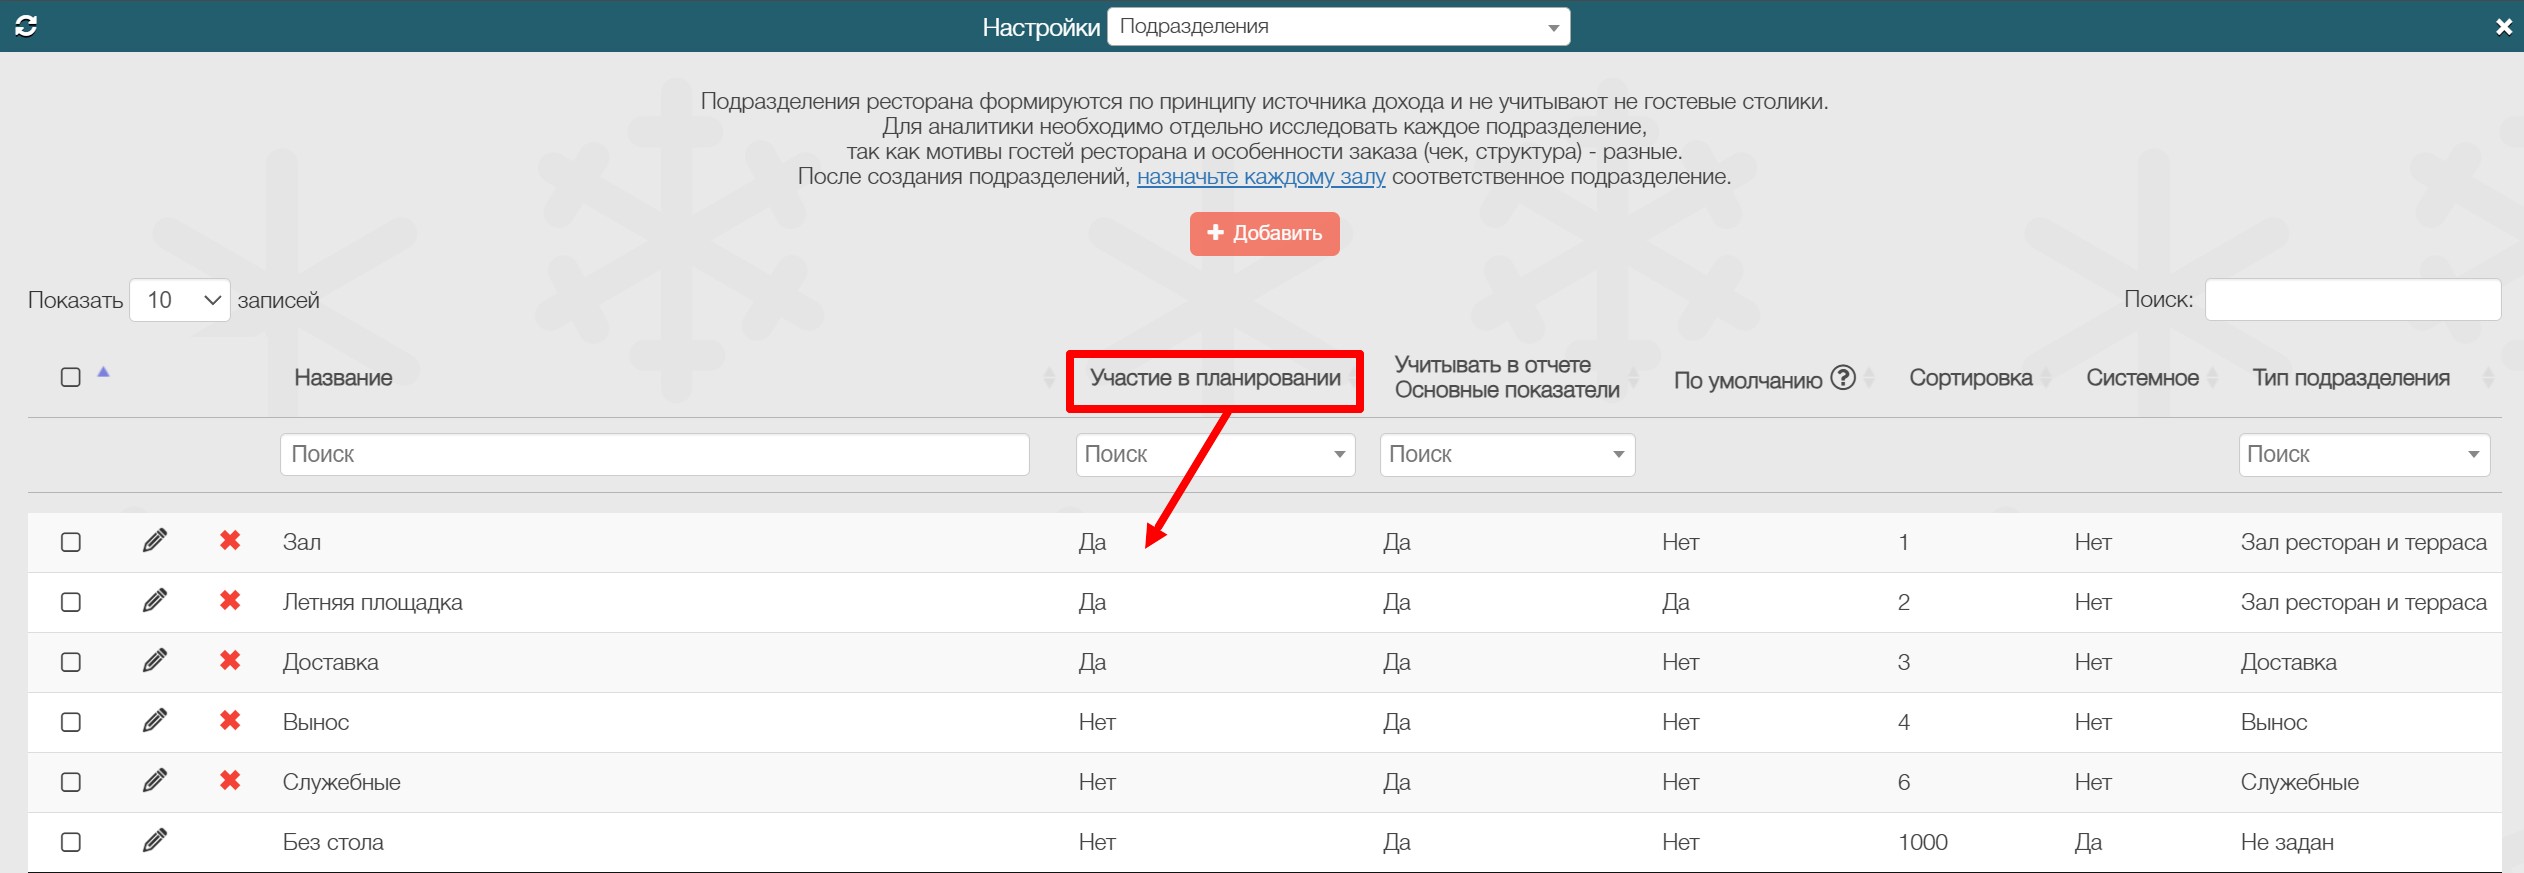The image size is (2524, 873).
Task: Edit the Служебные subdivision
Action: point(154,781)
